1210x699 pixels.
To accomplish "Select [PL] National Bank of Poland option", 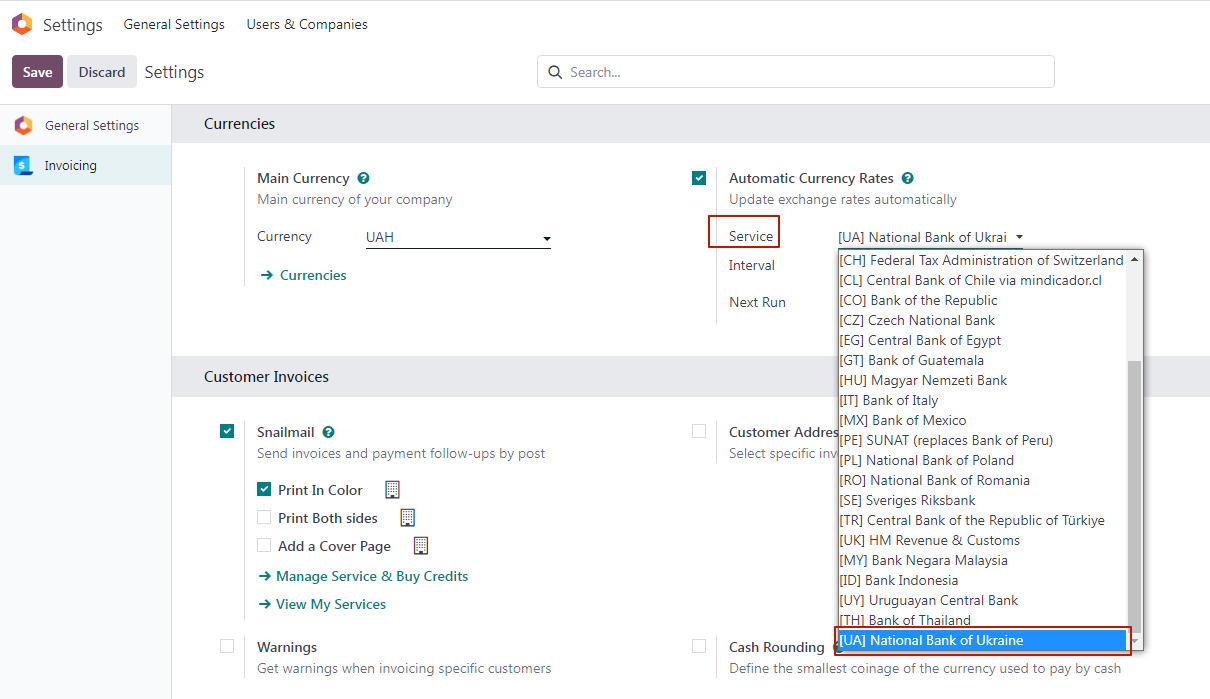I will [x=926, y=460].
